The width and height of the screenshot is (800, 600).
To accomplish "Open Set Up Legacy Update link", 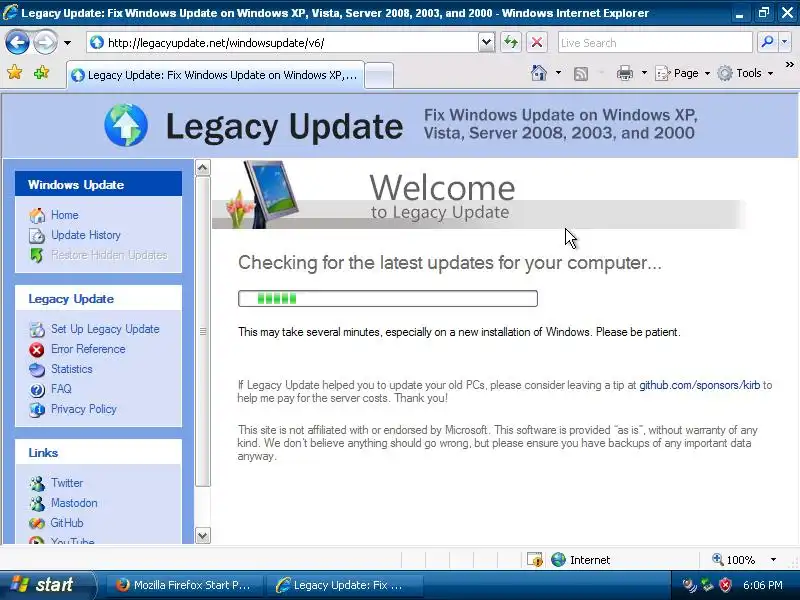I will tap(105, 329).
